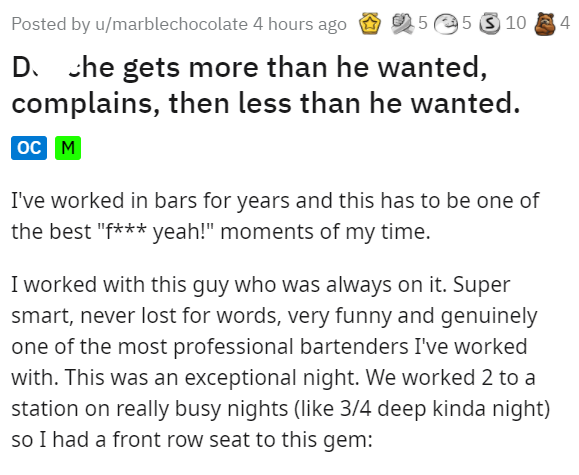This screenshot has width=579, height=475.
Task: Select the blue OC flair tag
Action: [x=29, y=148]
